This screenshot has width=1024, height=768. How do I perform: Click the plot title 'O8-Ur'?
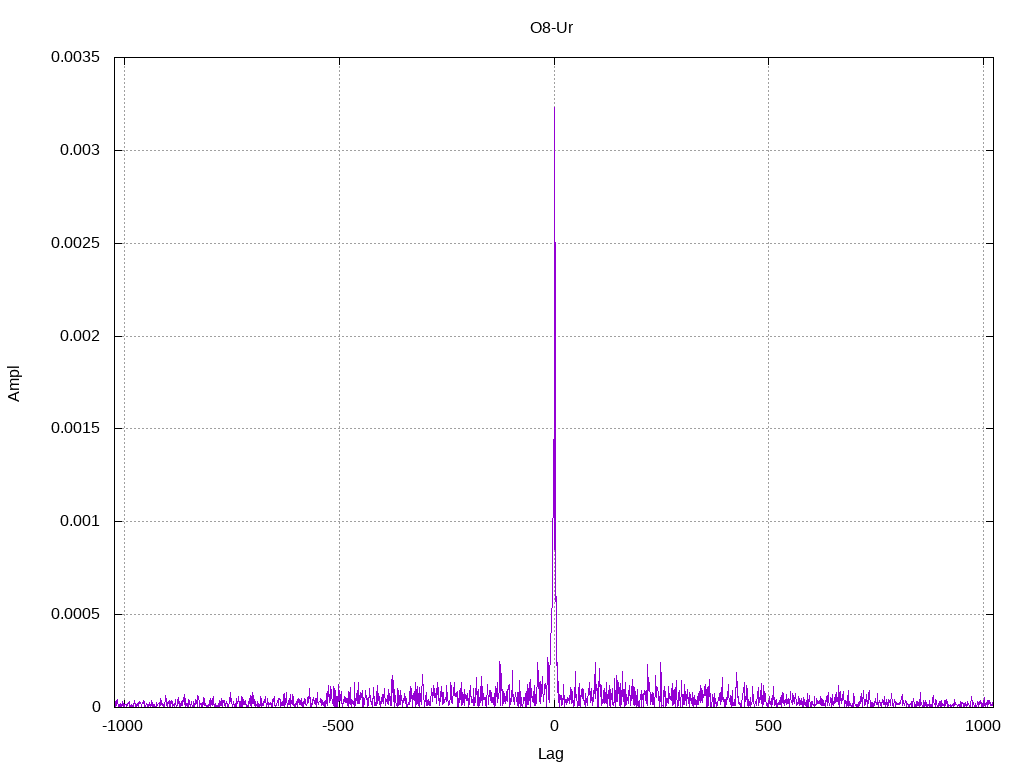[x=551, y=27]
